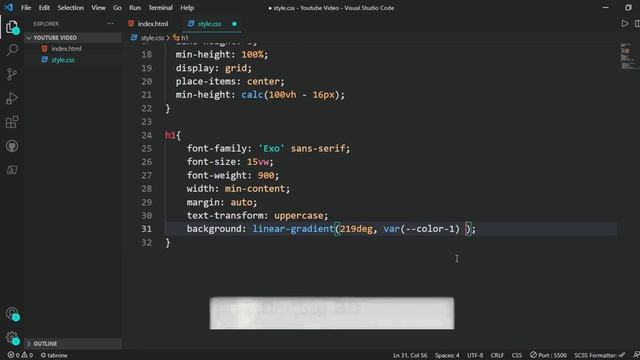Click 'var(--color-1)' on line 31
640x360 pixels.
(x=422, y=229)
